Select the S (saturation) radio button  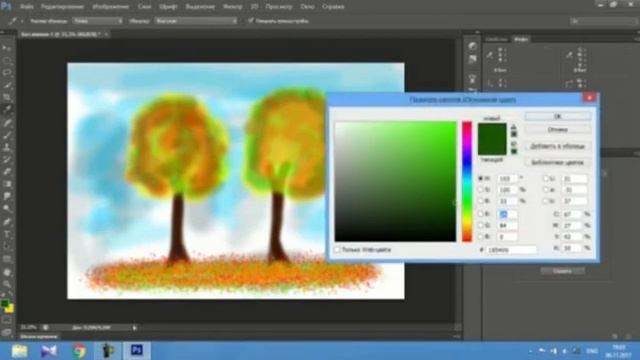point(481,189)
